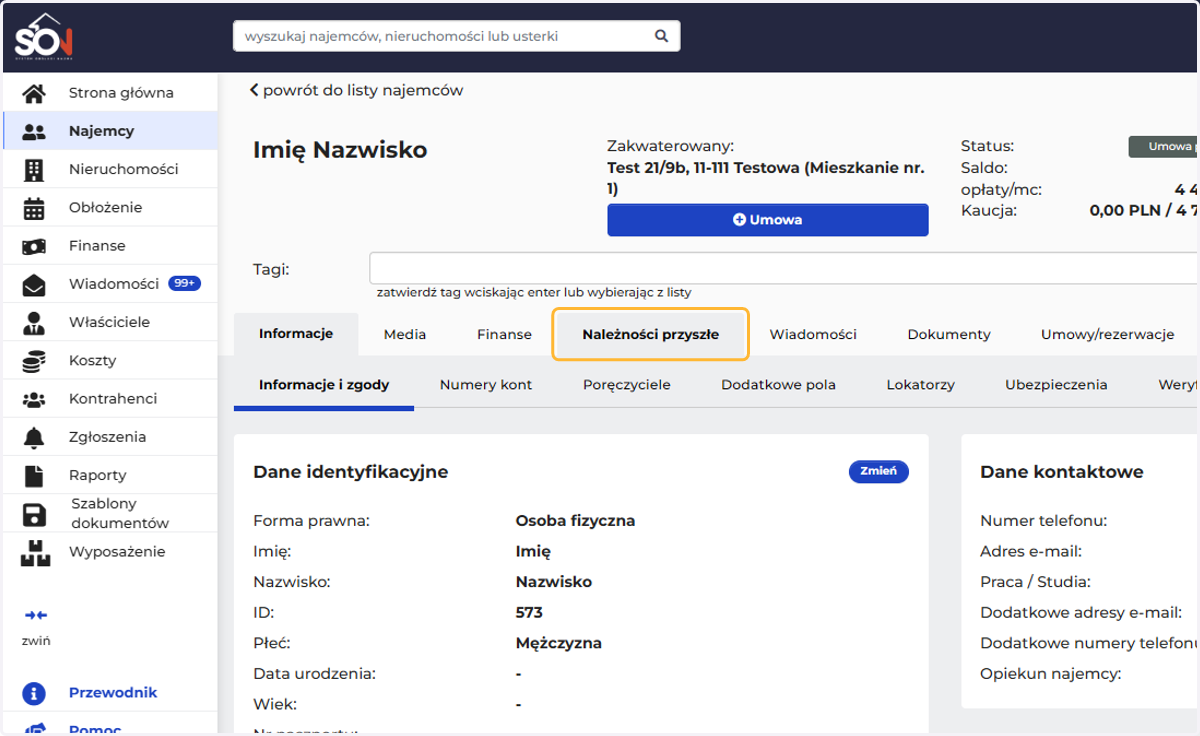Switch to the Media tab
This screenshot has height=736, width=1200.
click(x=405, y=334)
